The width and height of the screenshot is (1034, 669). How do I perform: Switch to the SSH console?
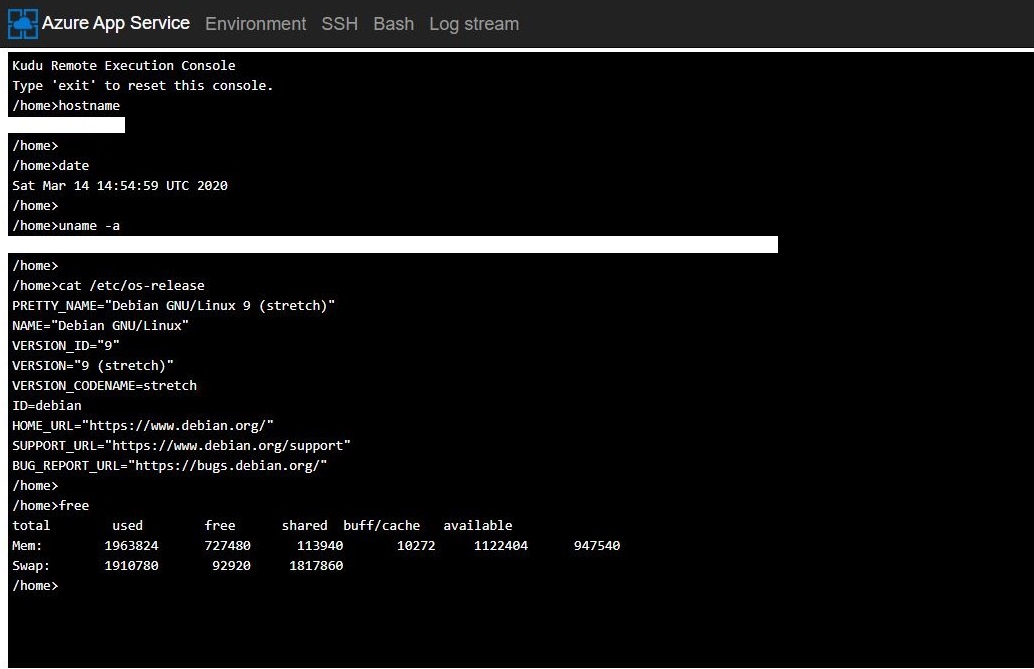pyautogui.click(x=339, y=24)
